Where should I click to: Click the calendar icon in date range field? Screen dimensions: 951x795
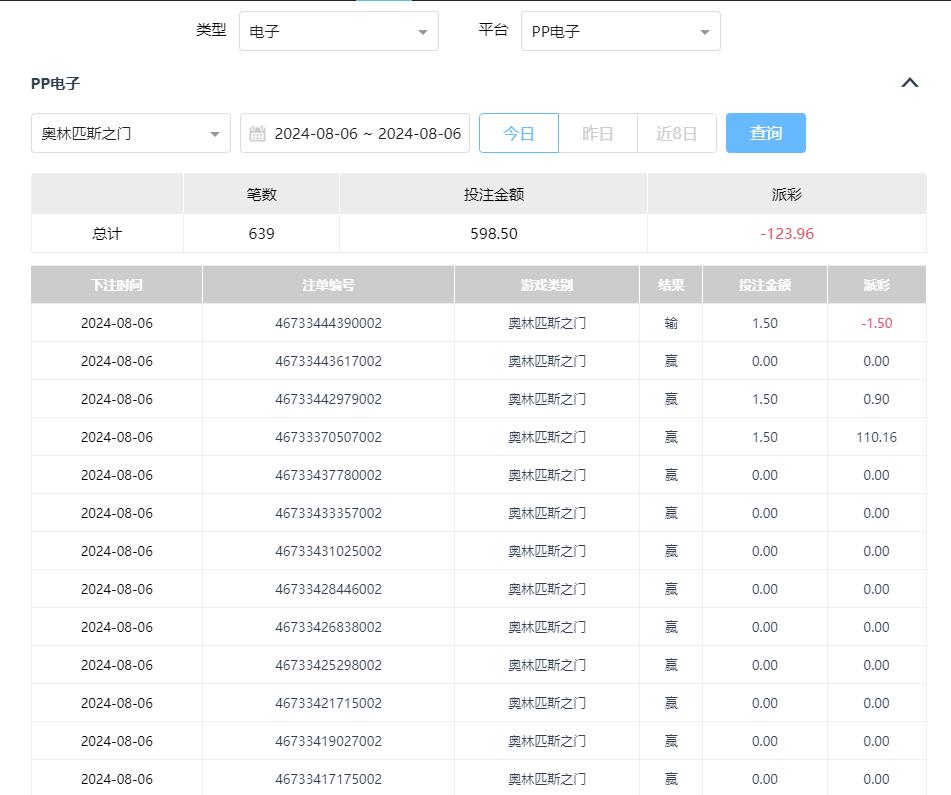pyautogui.click(x=257, y=134)
